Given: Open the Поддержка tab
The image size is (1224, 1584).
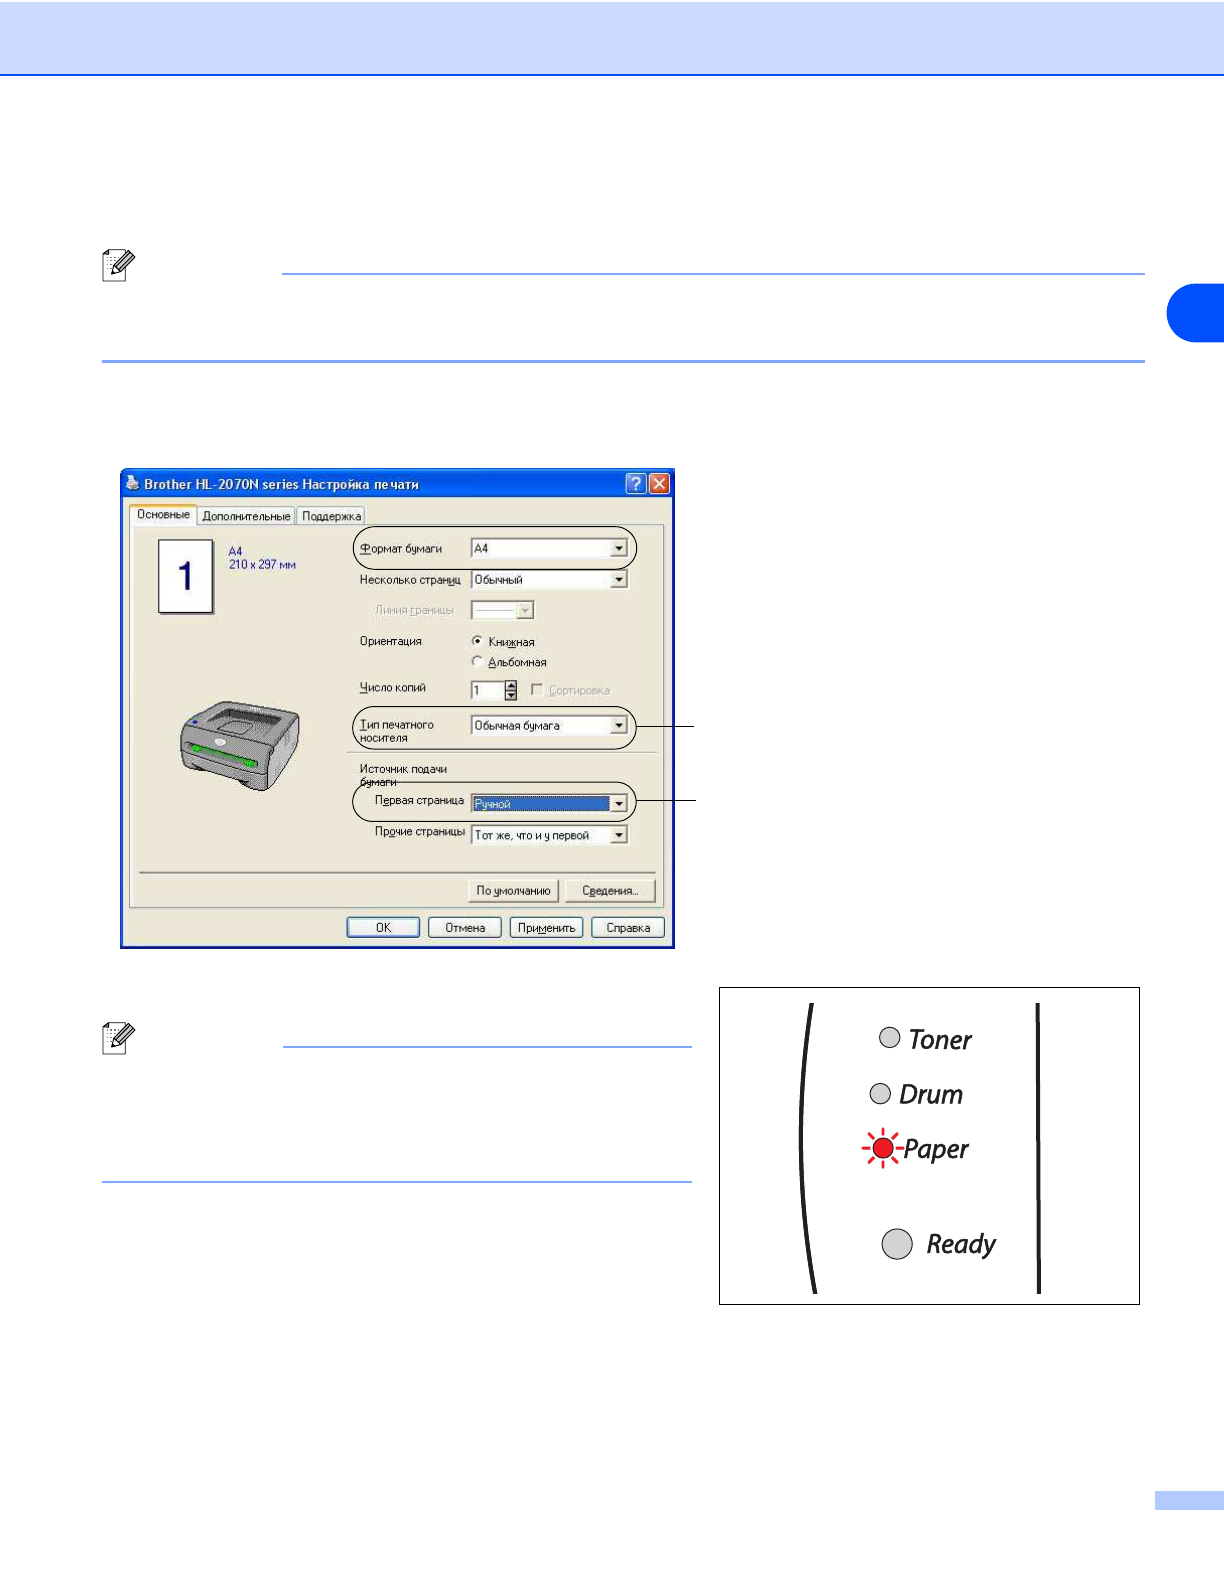Looking at the screenshot, I should pyautogui.click(x=331, y=516).
